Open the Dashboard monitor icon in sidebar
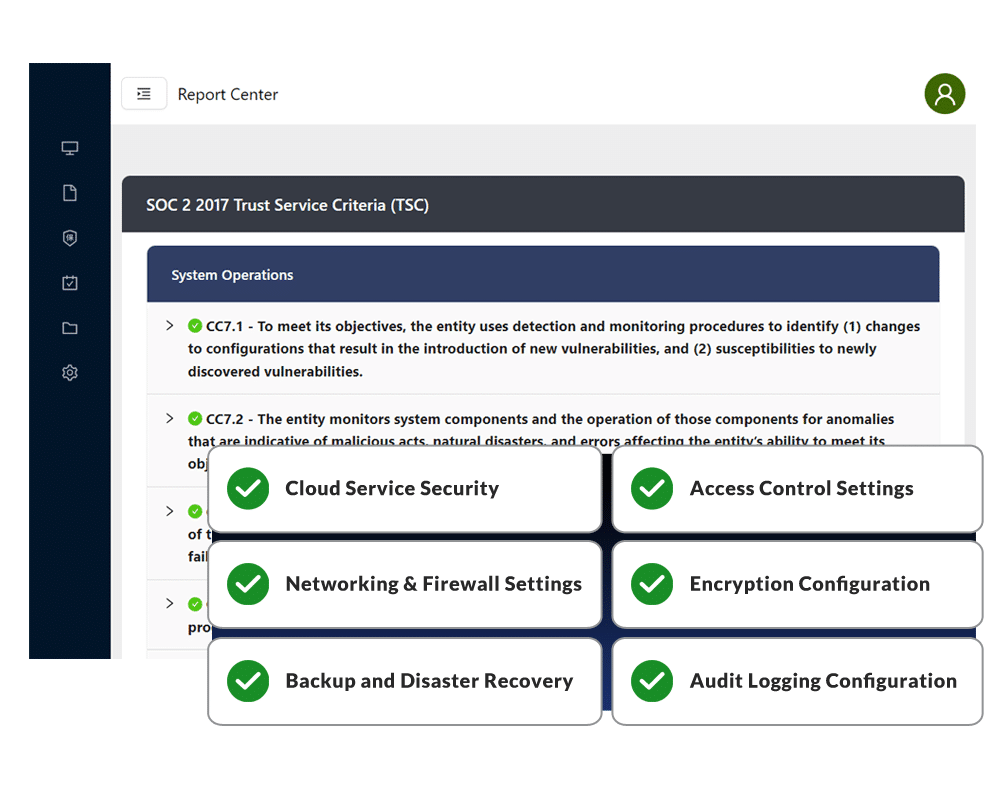This screenshot has width=1000, height=800. (x=70, y=147)
